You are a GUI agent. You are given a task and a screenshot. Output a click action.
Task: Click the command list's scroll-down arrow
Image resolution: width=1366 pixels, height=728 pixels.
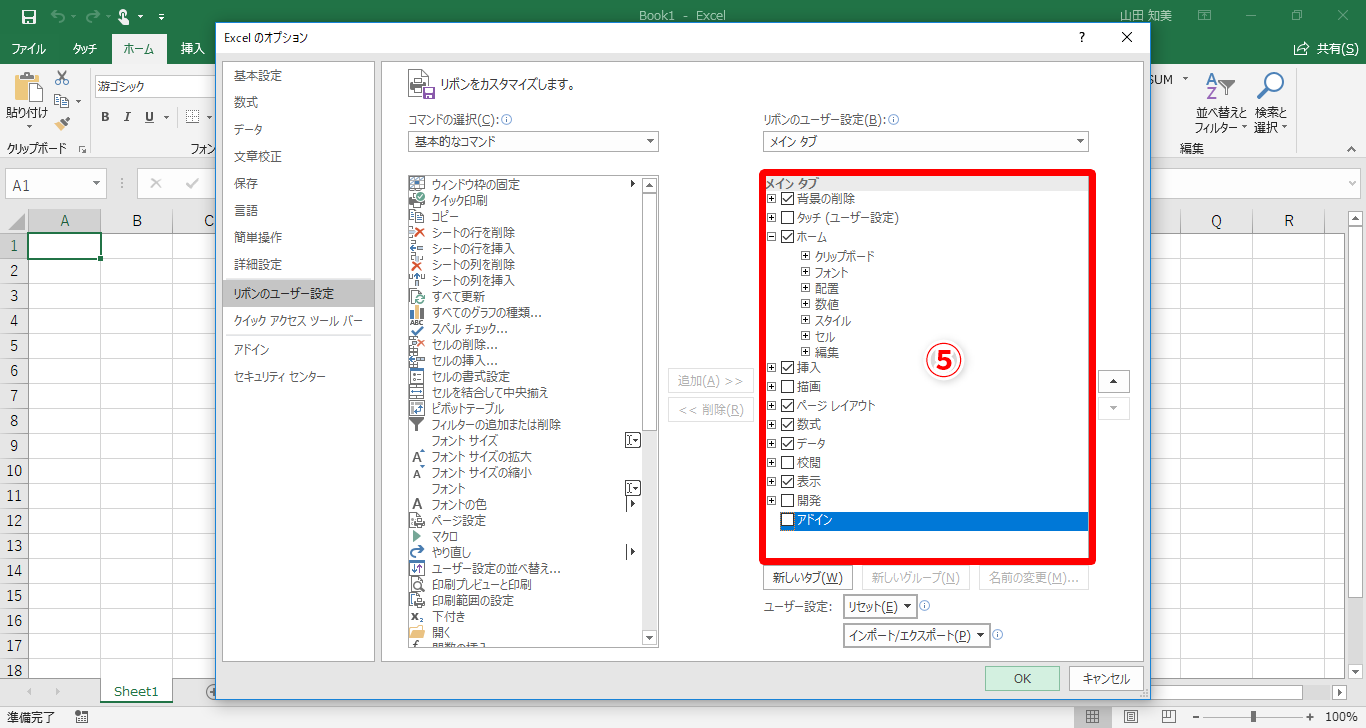[649, 637]
